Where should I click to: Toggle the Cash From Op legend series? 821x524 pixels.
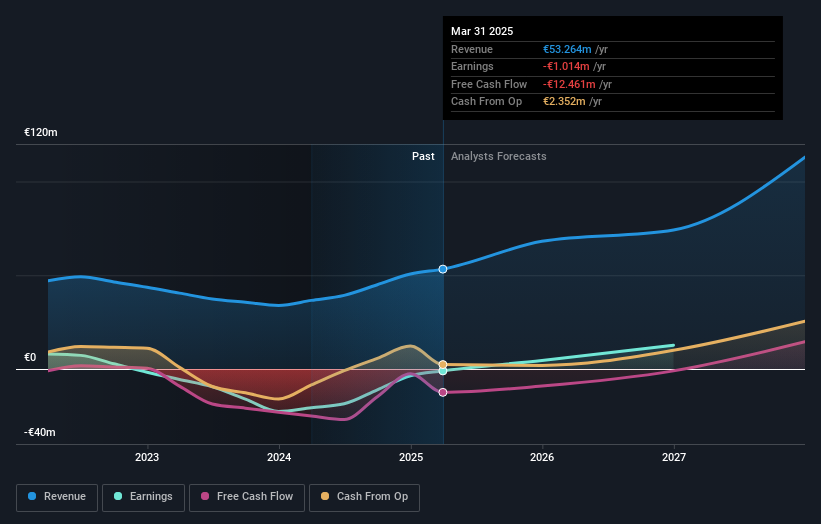[364, 497]
